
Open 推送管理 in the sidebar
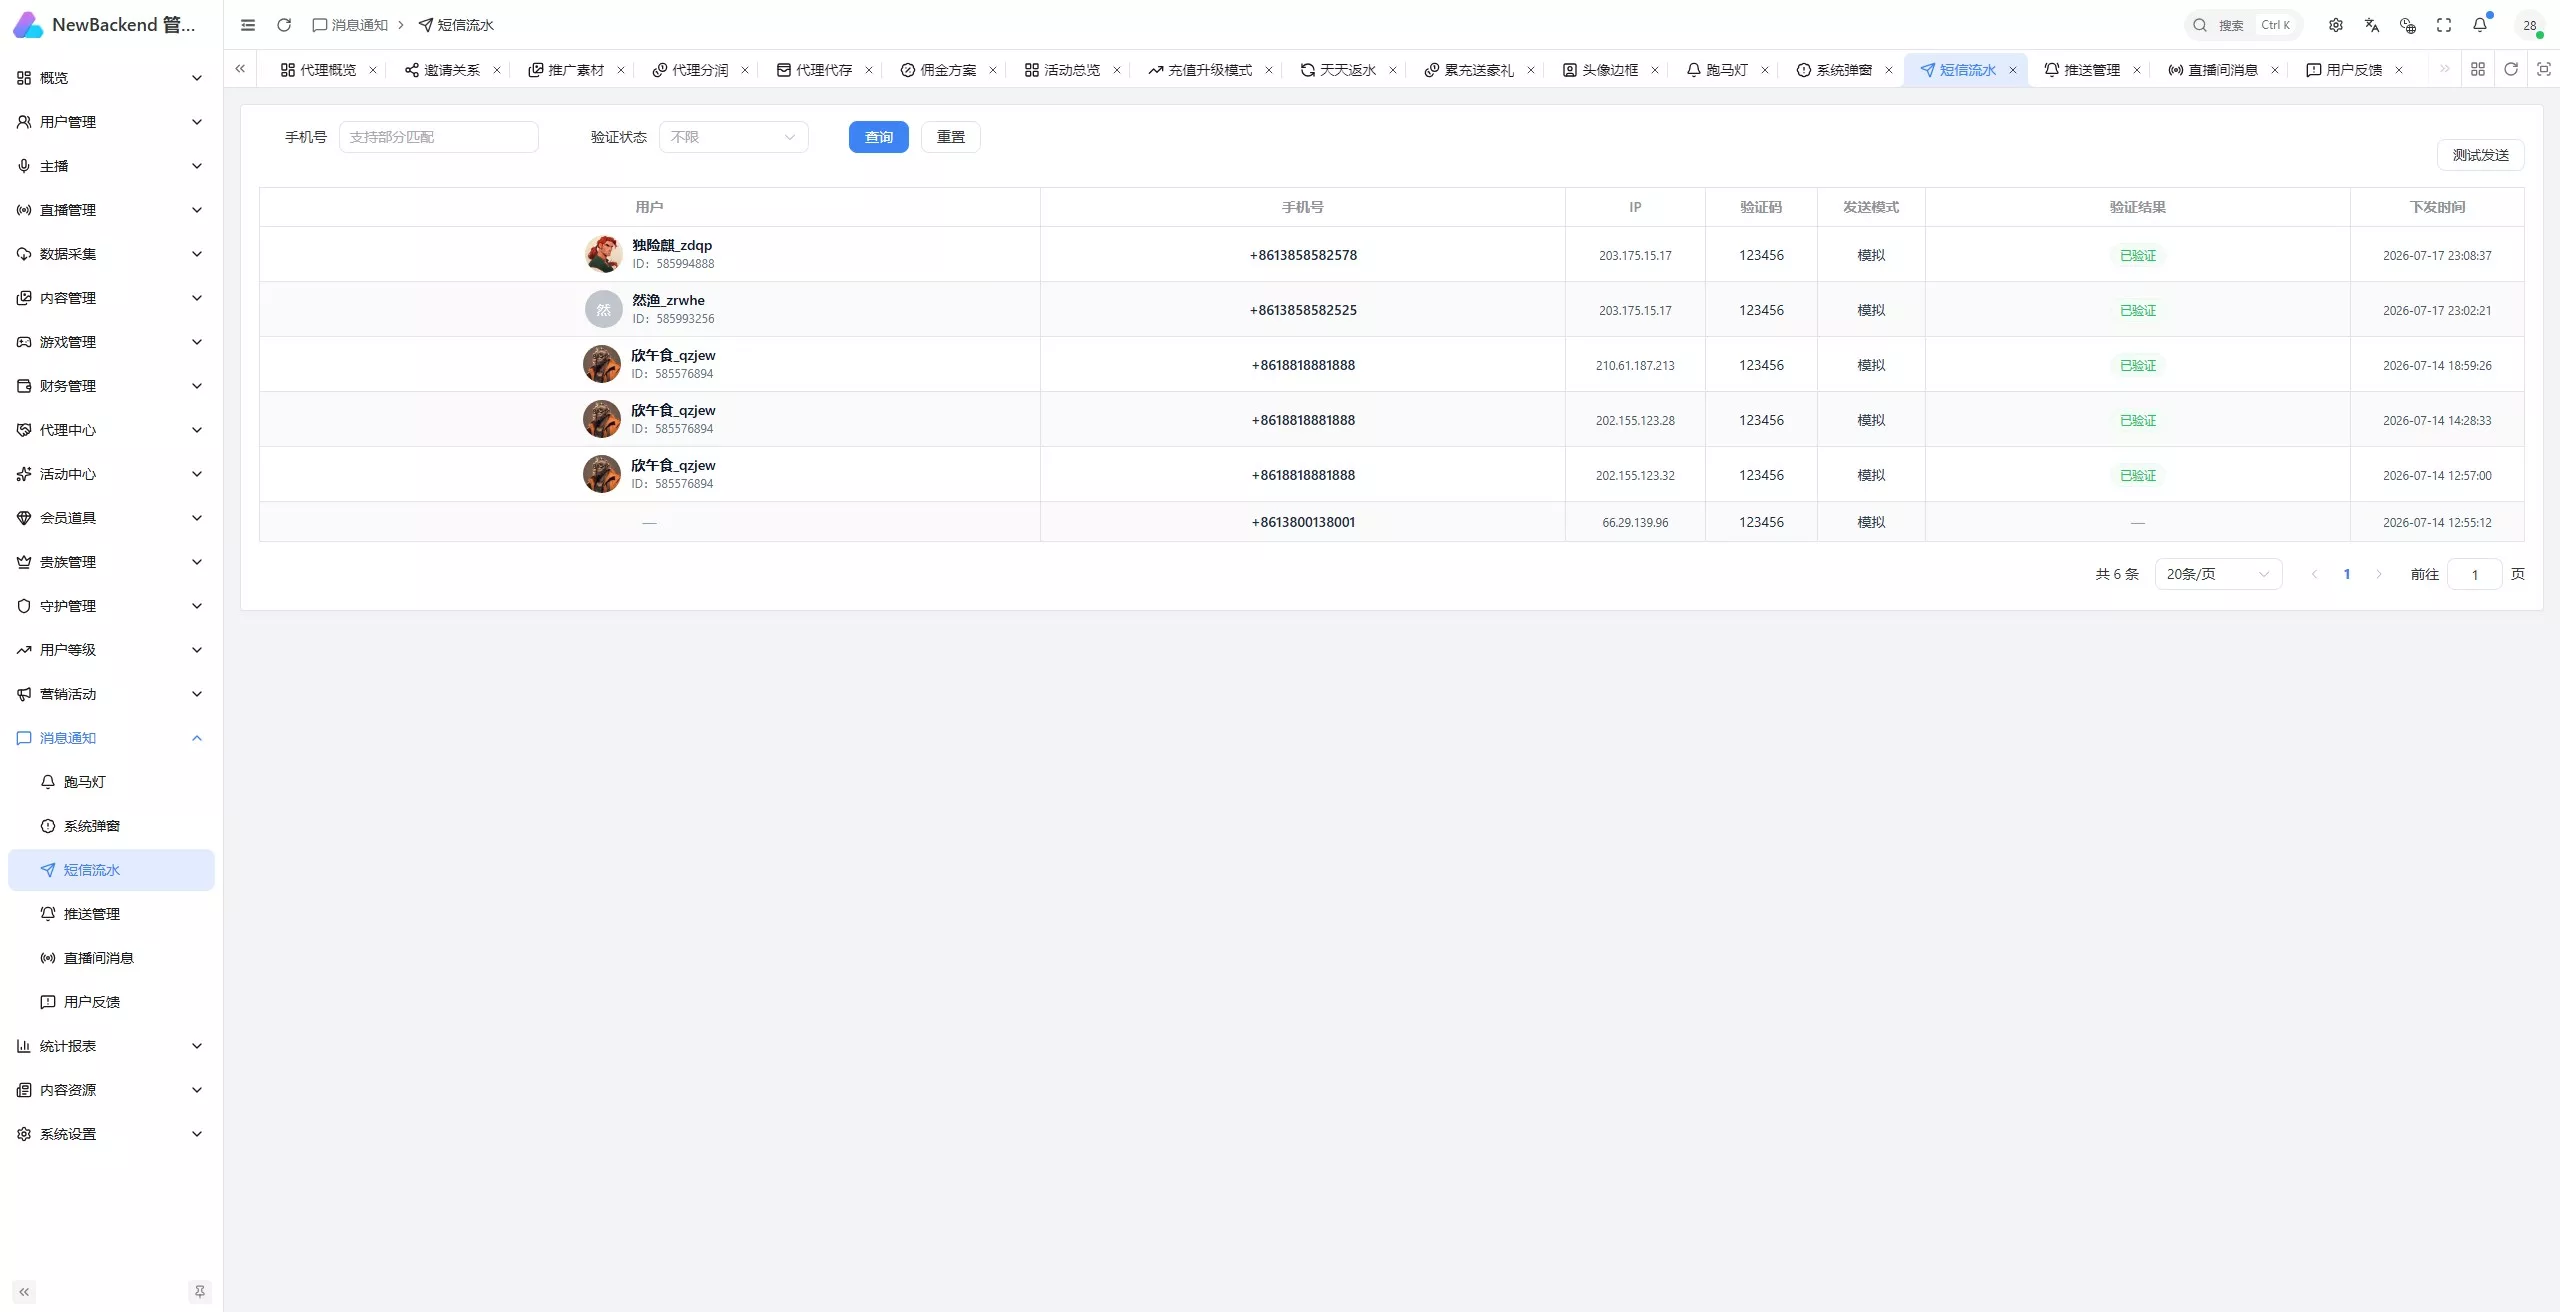coord(111,914)
